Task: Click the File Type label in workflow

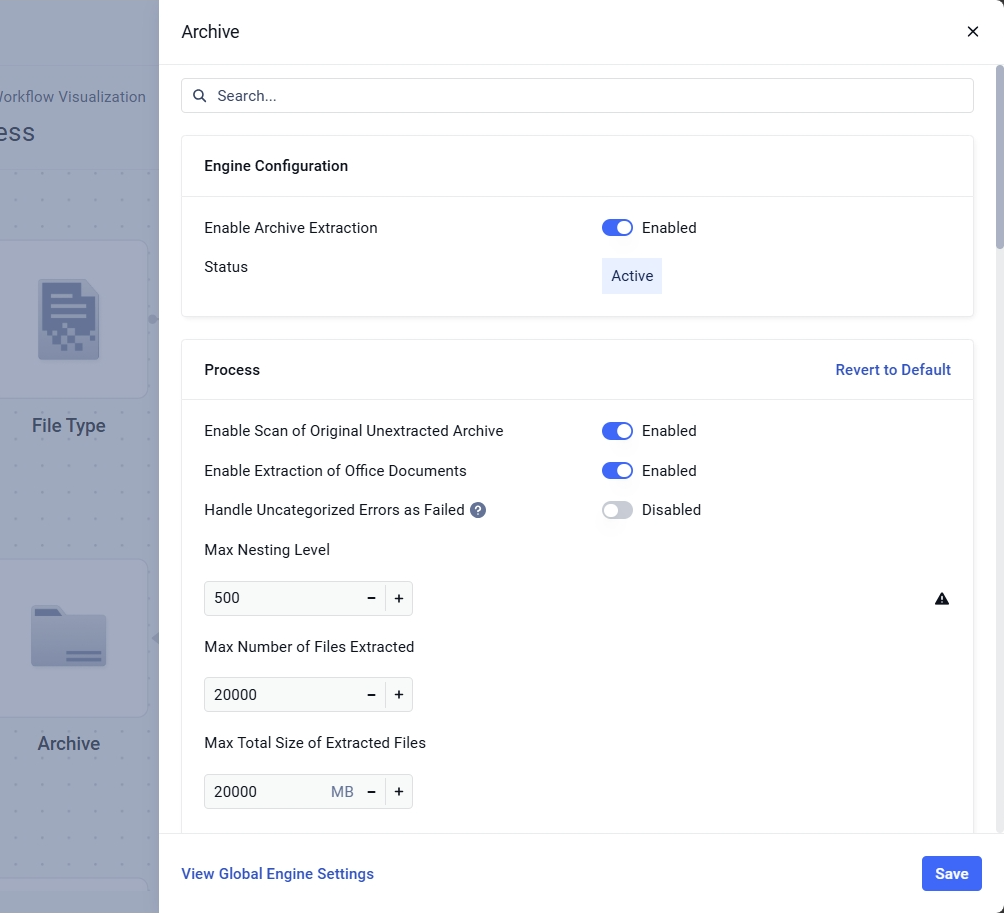Action: 69,425
